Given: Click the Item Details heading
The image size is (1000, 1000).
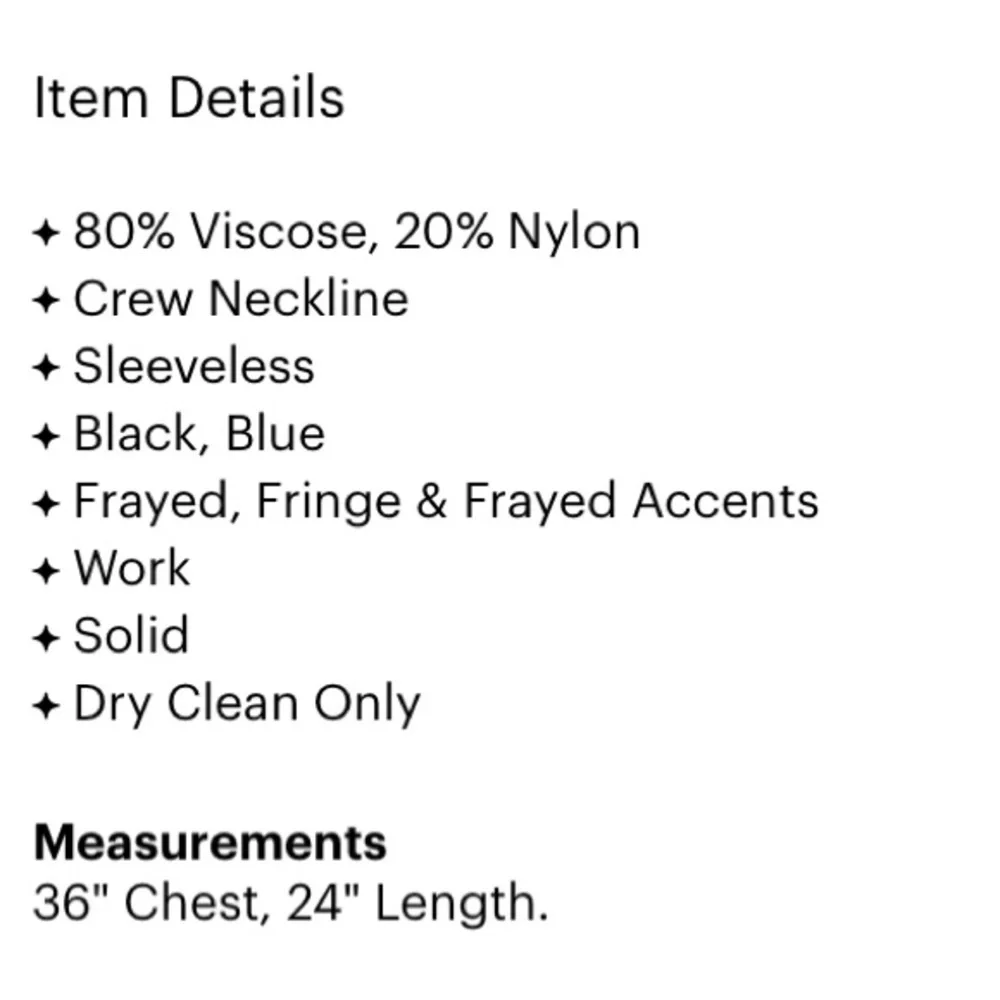Looking at the screenshot, I should [x=189, y=98].
